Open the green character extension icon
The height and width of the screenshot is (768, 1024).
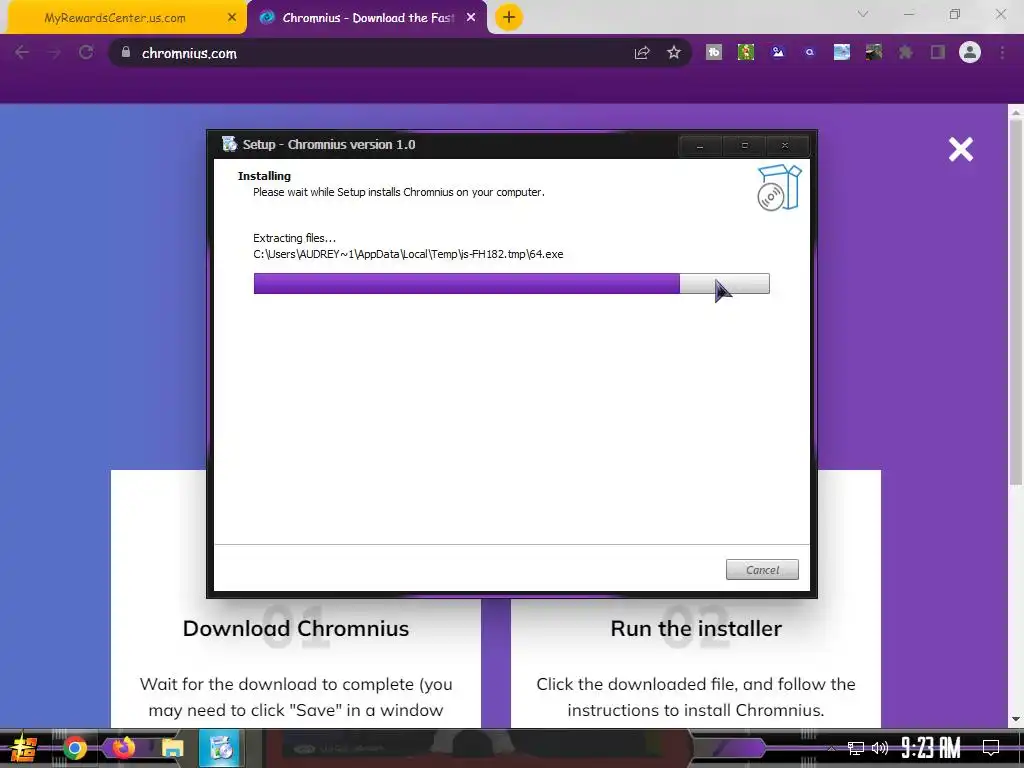(x=746, y=52)
